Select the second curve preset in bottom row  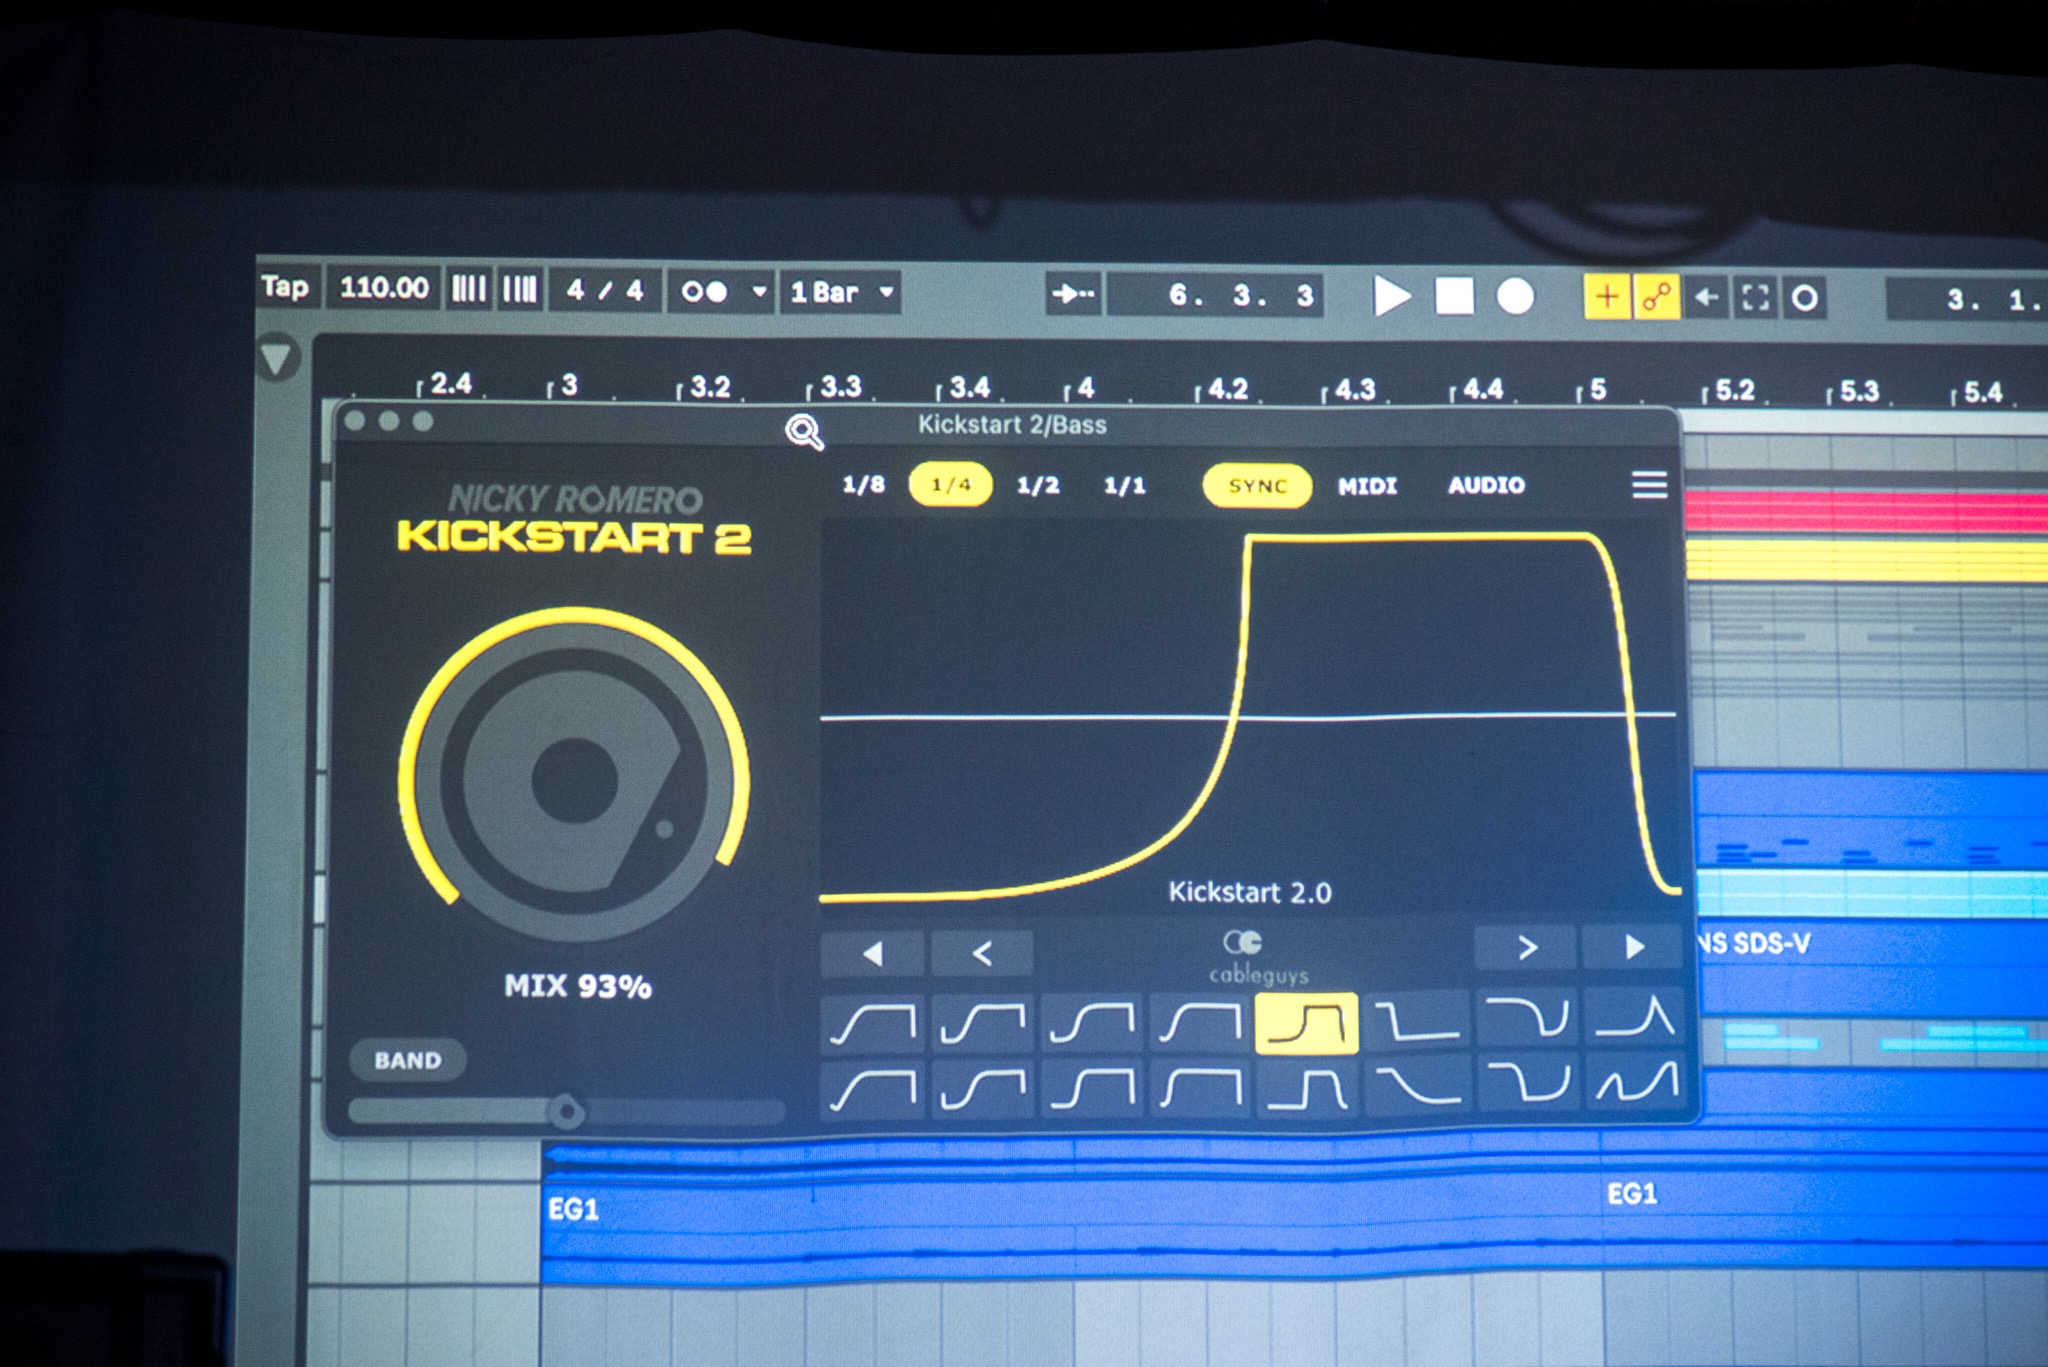click(982, 1090)
